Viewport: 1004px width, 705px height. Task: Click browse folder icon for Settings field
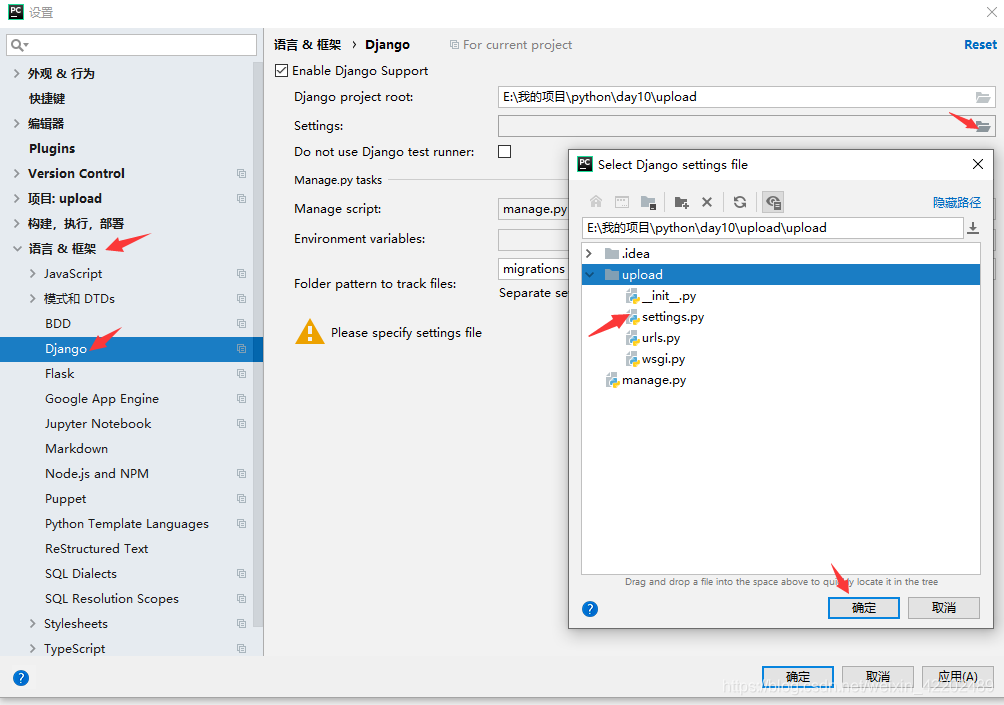(x=983, y=126)
